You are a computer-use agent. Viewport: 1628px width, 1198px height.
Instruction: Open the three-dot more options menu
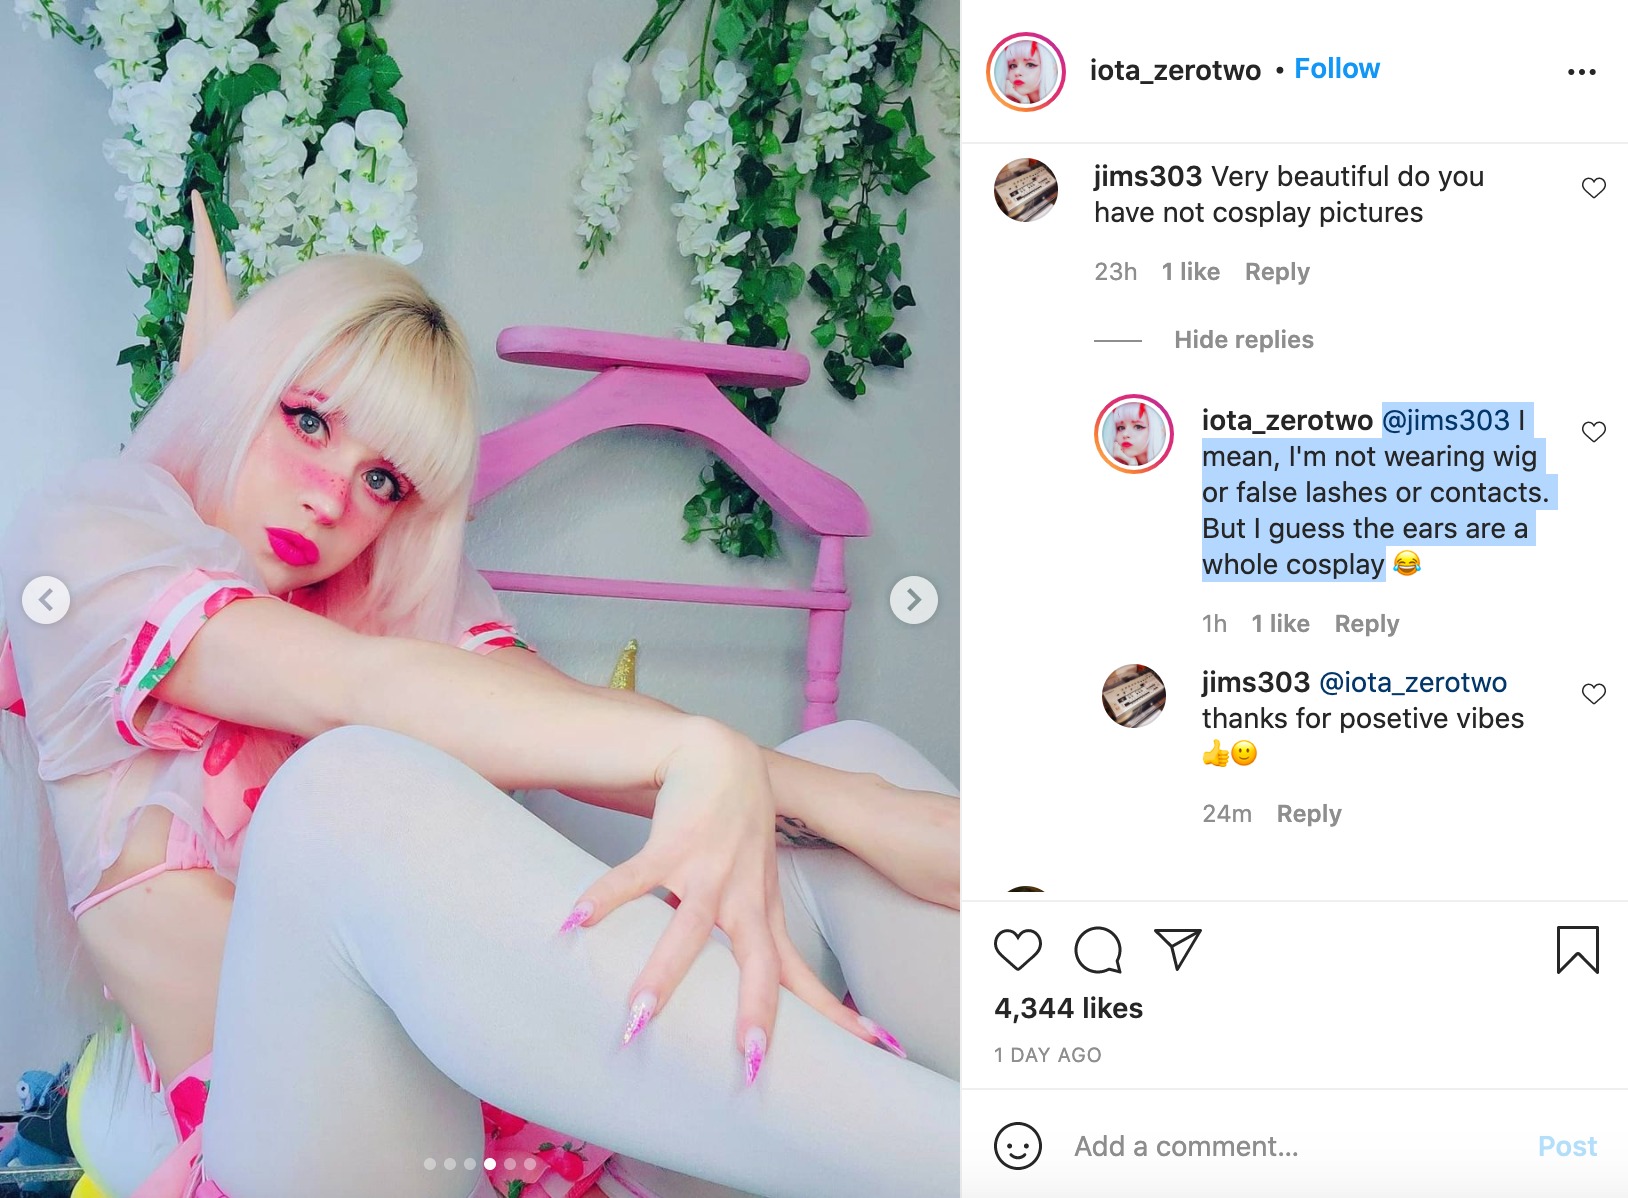point(1582,72)
